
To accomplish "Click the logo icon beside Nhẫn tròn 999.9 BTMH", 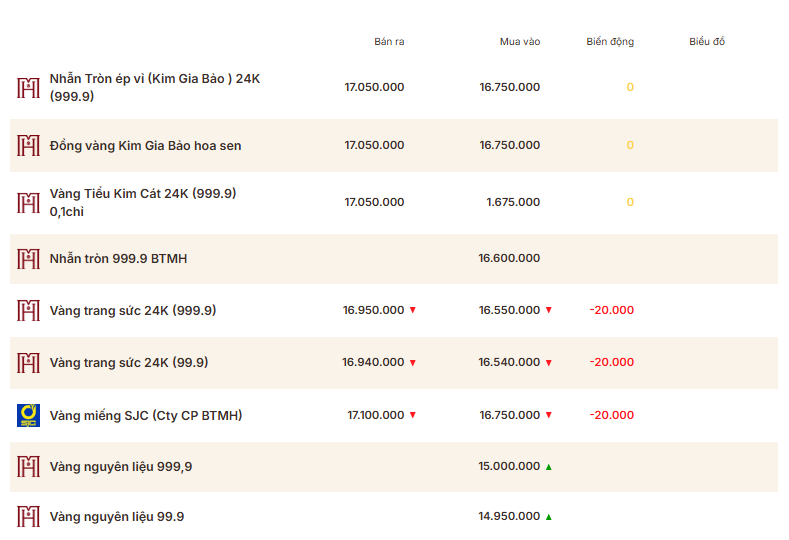I will click(x=28, y=259).
